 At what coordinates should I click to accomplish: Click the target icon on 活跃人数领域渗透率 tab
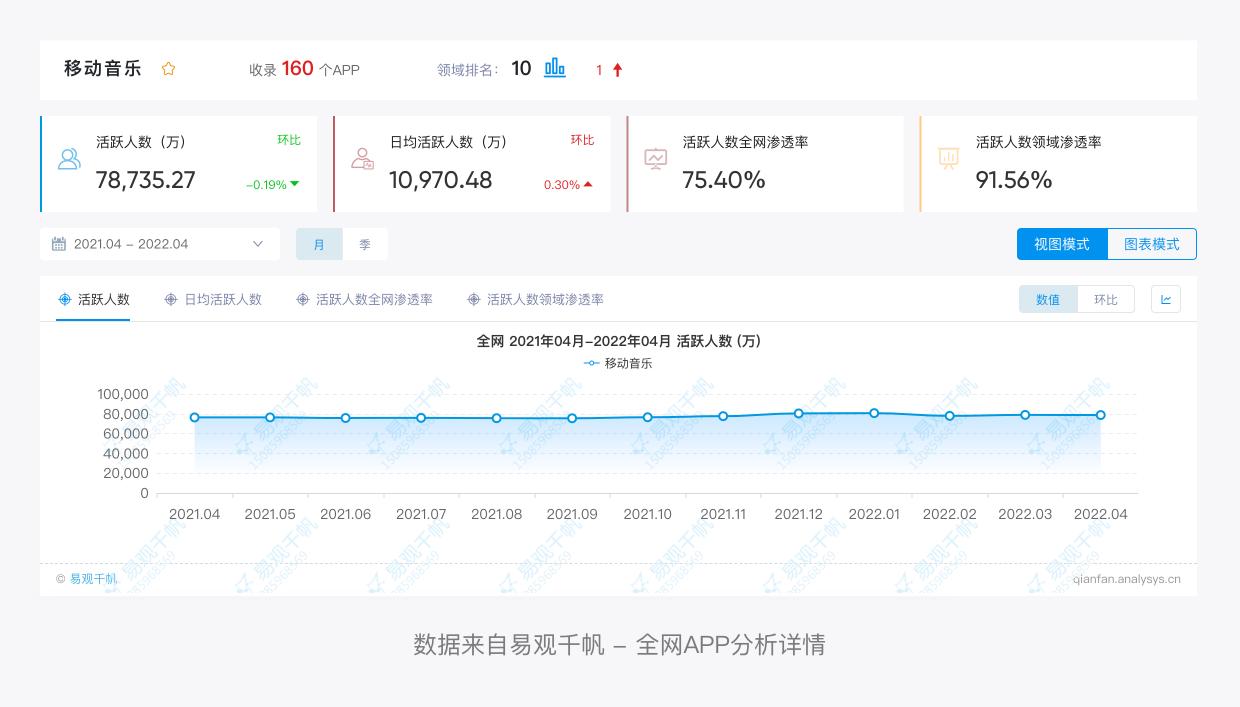[x=474, y=299]
